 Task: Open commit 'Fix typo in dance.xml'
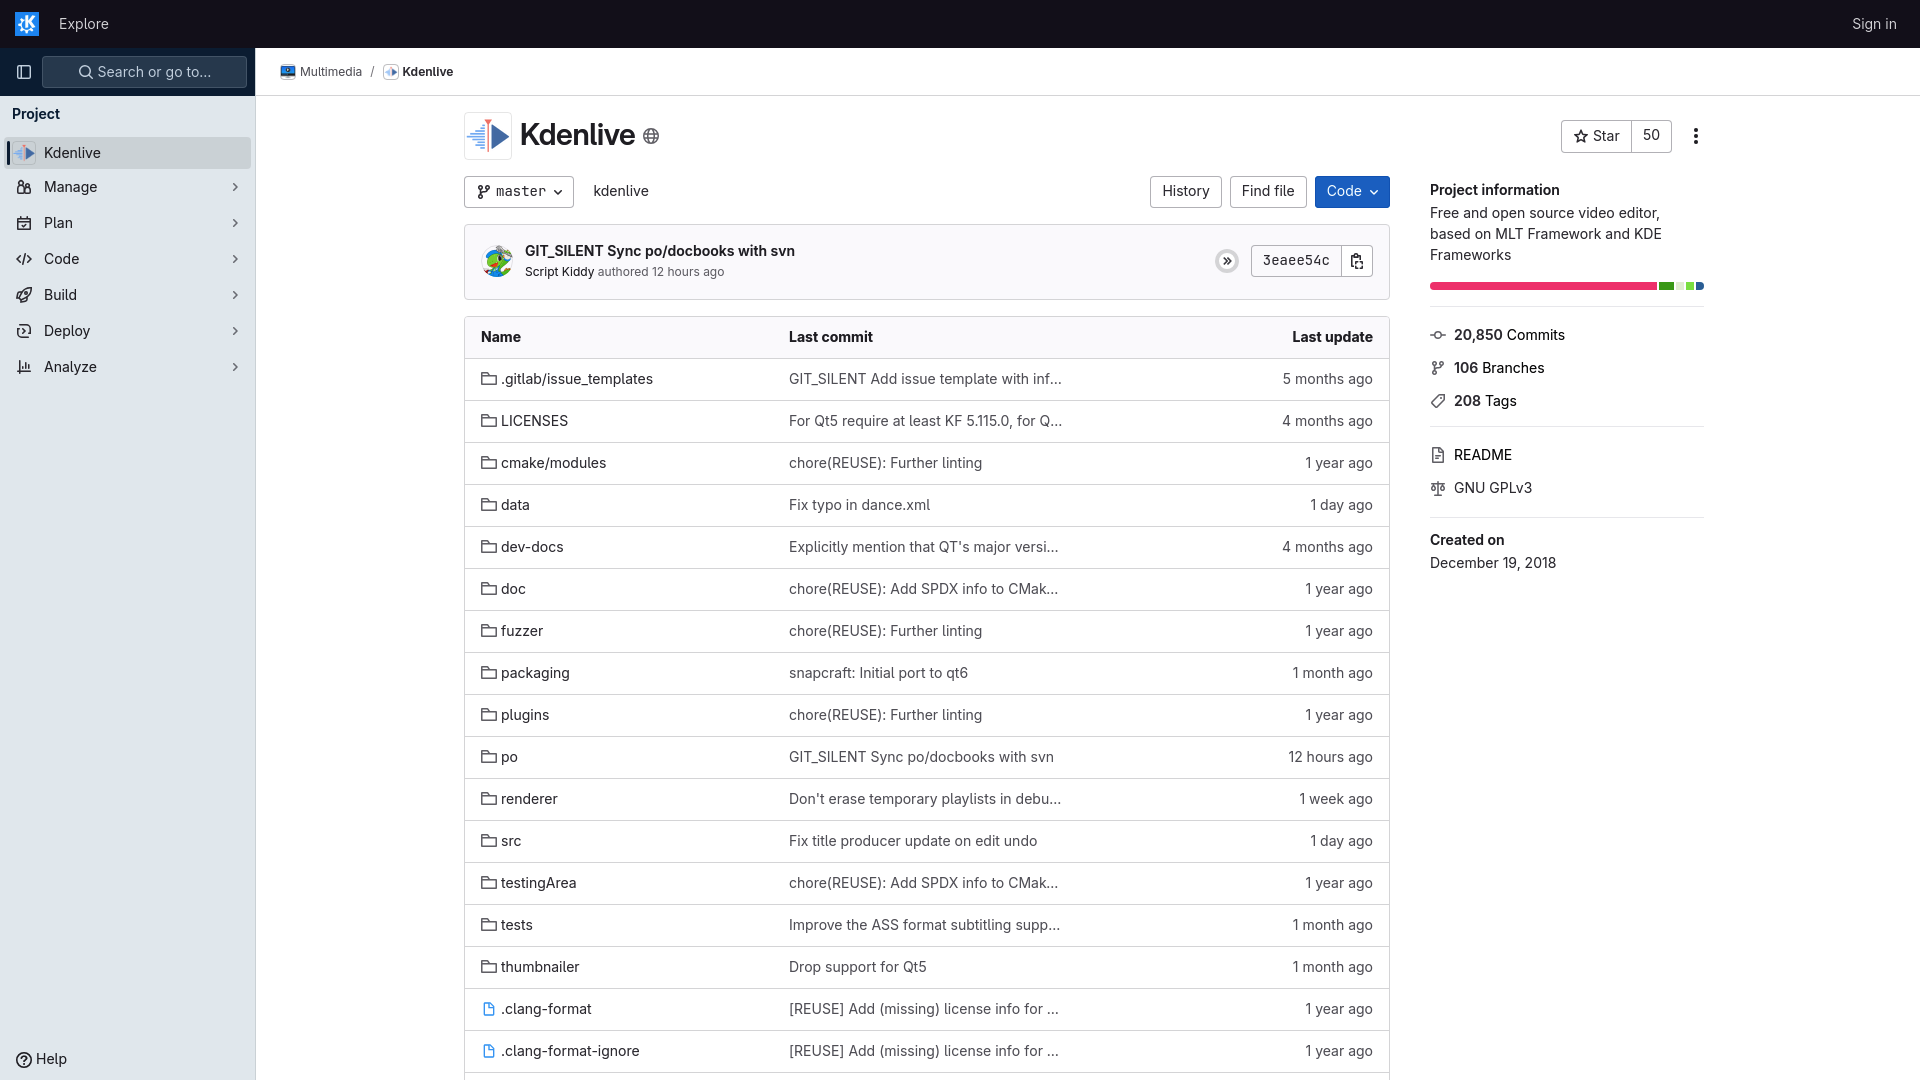(x=859, y=505)
